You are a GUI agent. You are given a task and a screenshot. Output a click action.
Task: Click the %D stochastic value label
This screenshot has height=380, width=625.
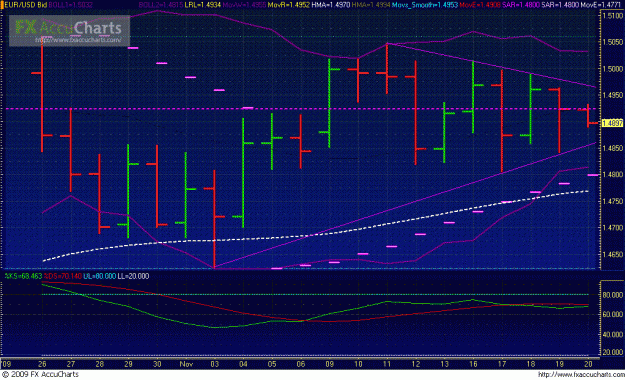click(x=63, y=276)
